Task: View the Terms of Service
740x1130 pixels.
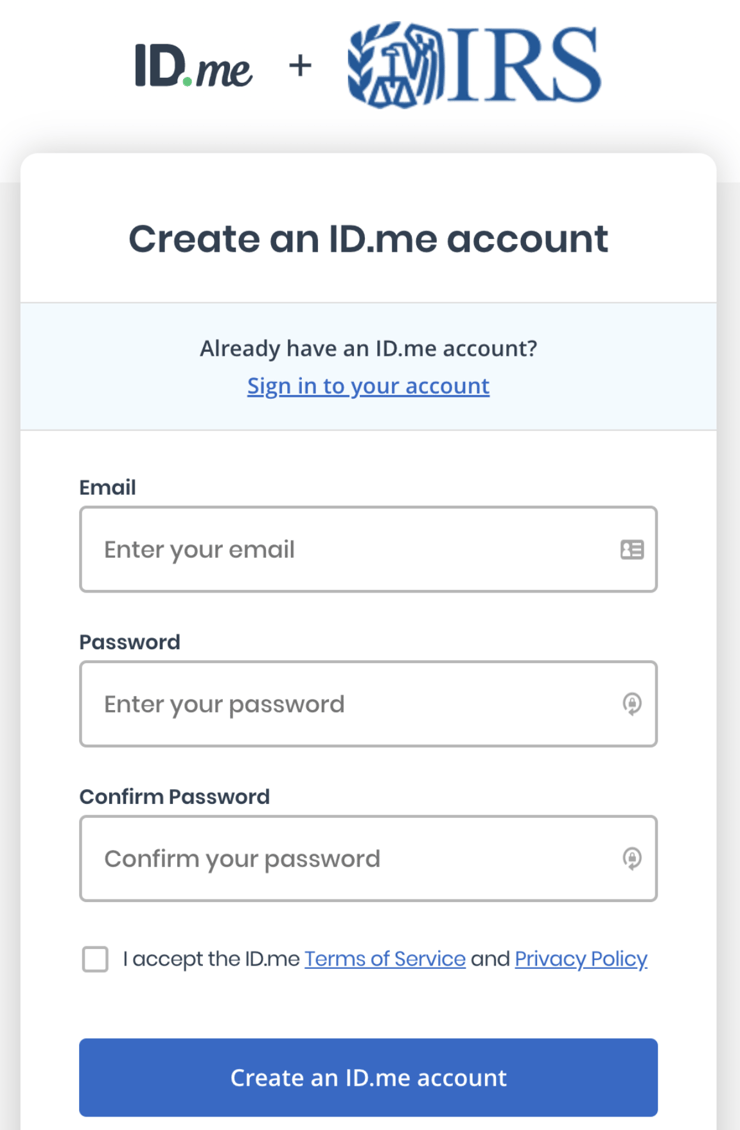Action: click(x=385, y=958)
